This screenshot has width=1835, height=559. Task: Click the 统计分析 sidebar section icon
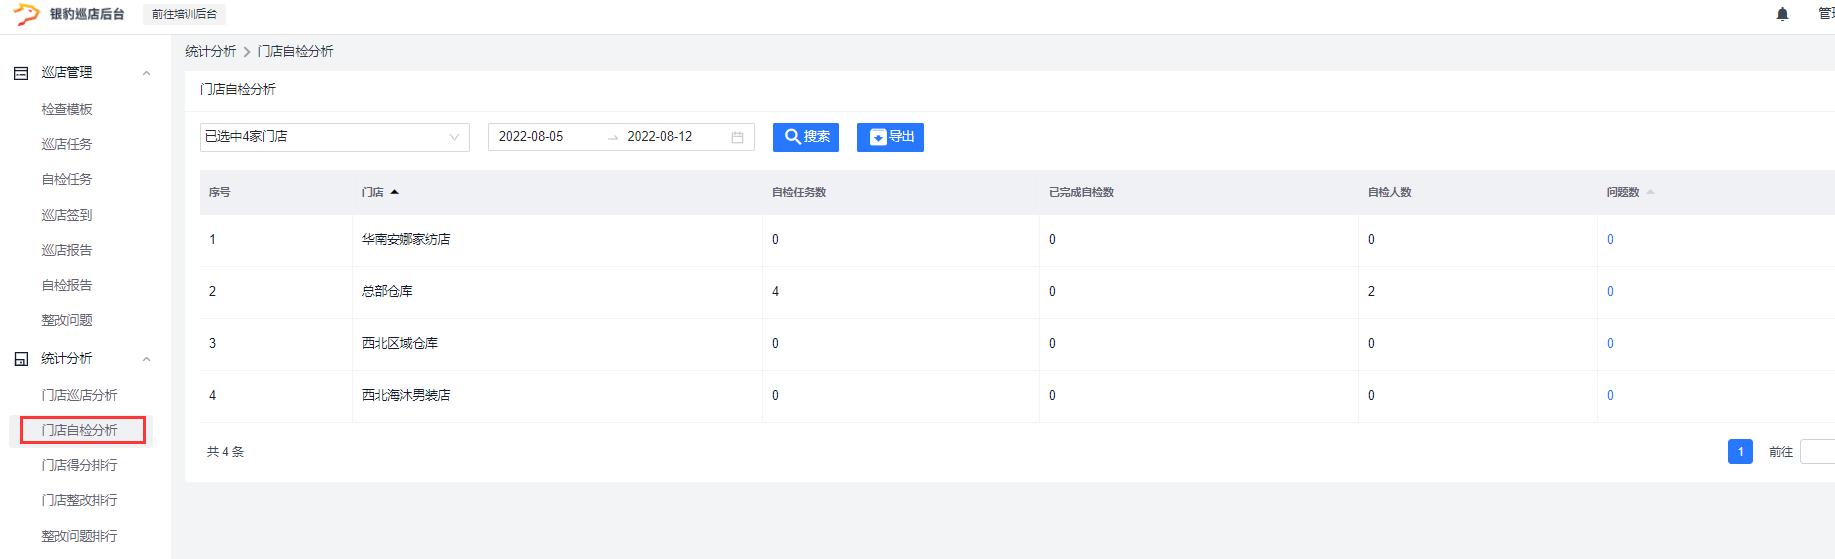pyautogui.click(x=21, y=359)
